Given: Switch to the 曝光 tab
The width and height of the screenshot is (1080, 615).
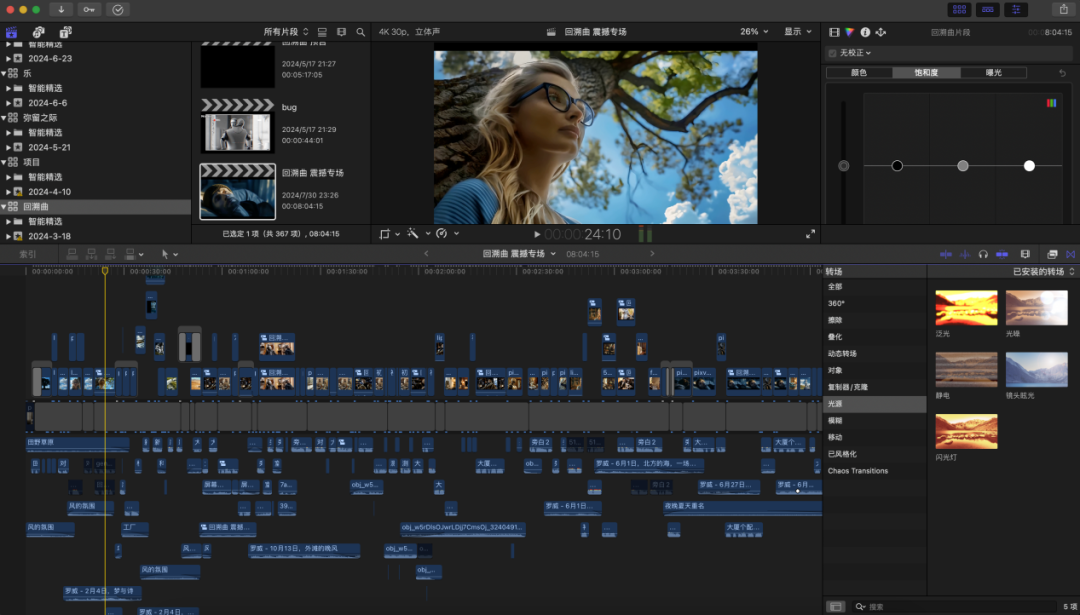Looking at the screenshot, I should tap(994, 72).
